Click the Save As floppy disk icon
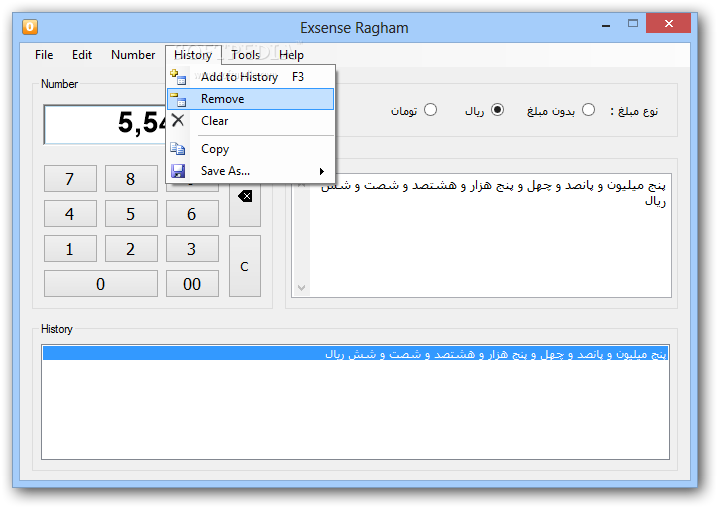 coord(178,171)
